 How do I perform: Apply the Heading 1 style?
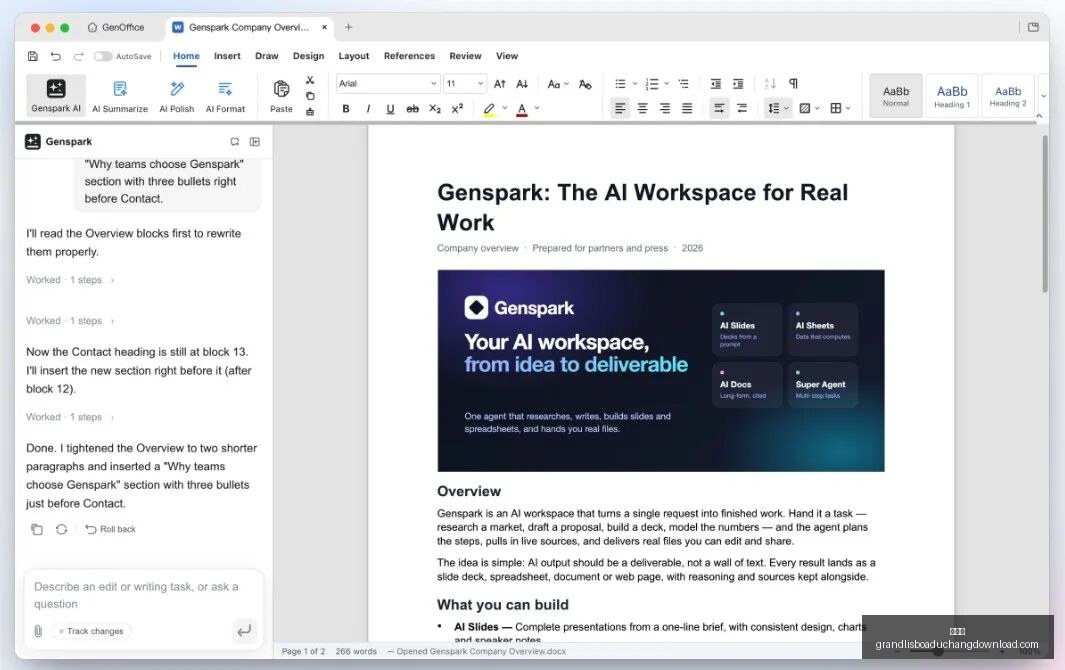click(x=952, y=96)
